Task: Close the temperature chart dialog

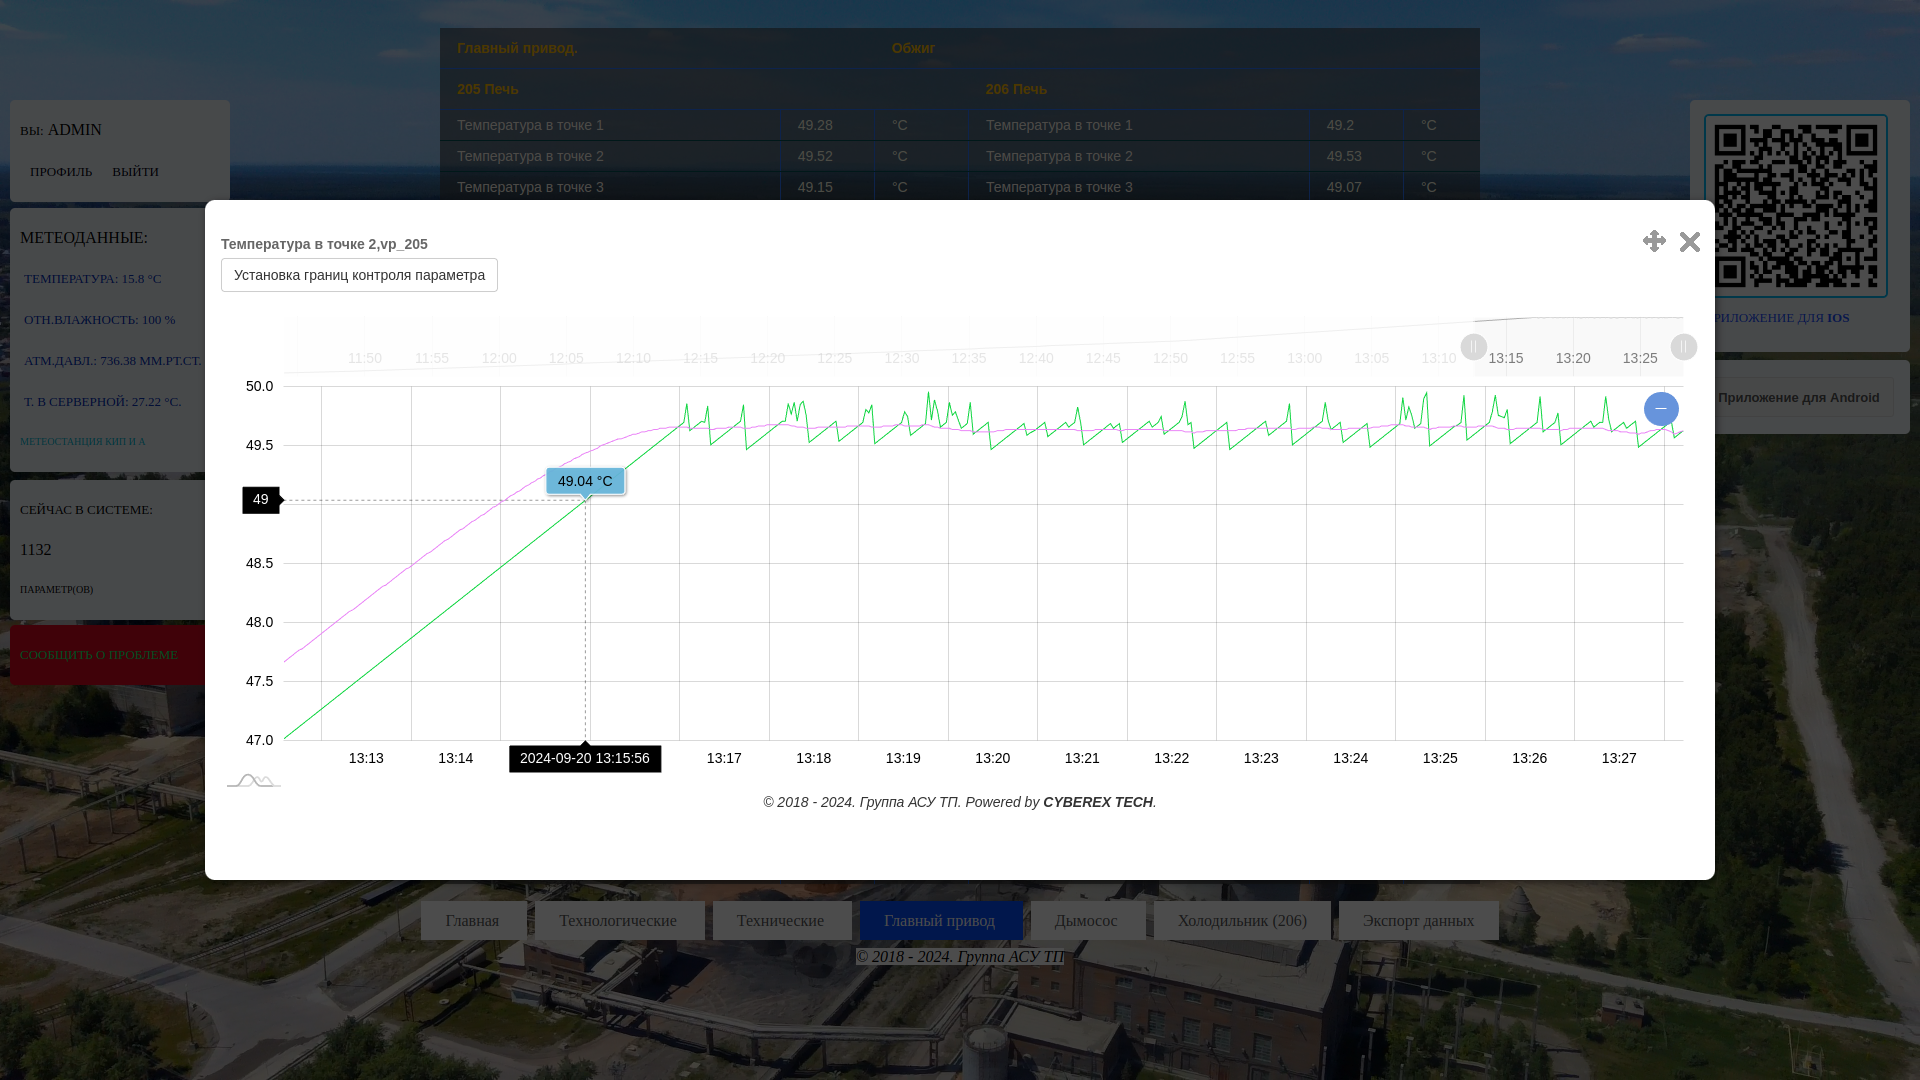Action: pos(1690,242)
